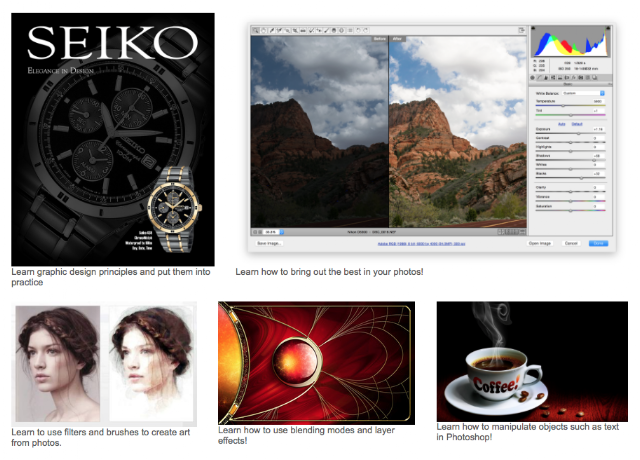Click the red blending modes artwork

tap(316, 363)
